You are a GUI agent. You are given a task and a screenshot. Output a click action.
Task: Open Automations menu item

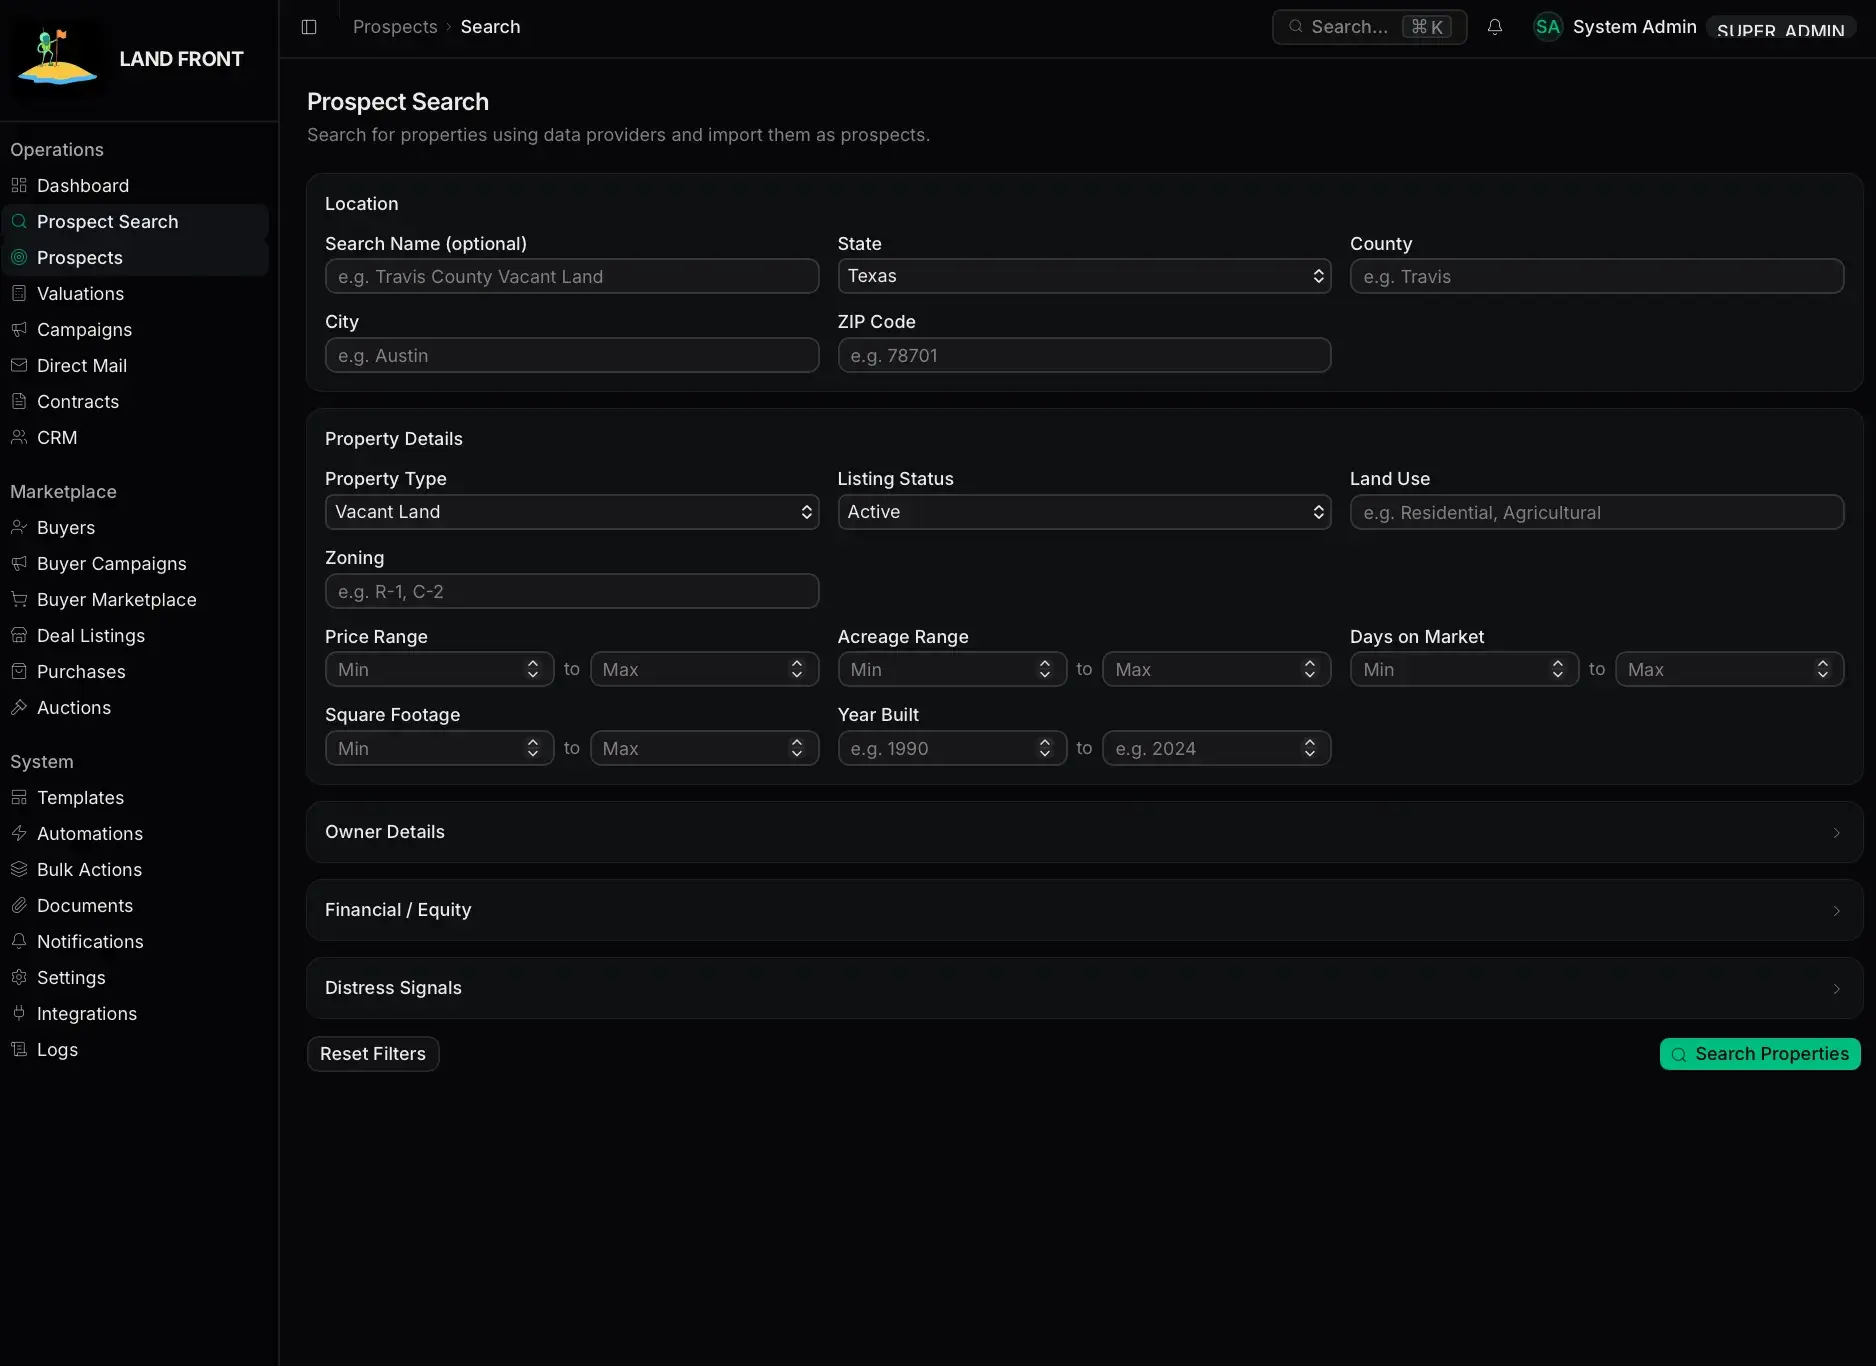coord(135,834)
